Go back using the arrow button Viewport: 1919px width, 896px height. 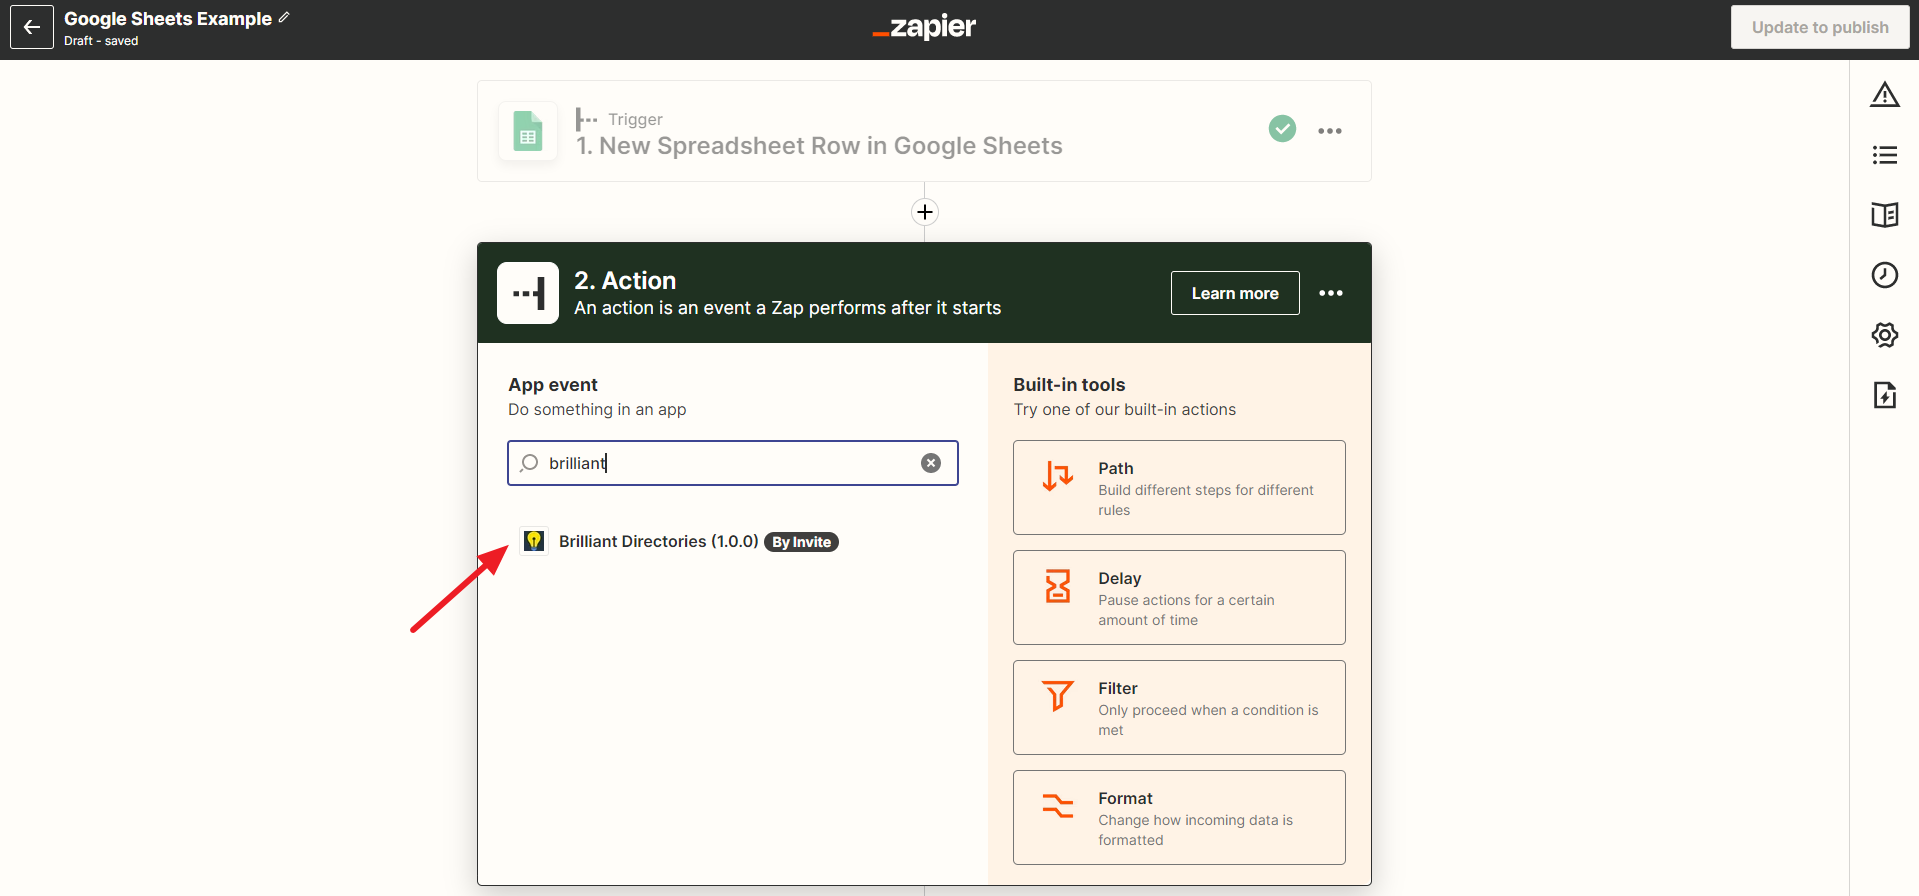click(32, 27)
